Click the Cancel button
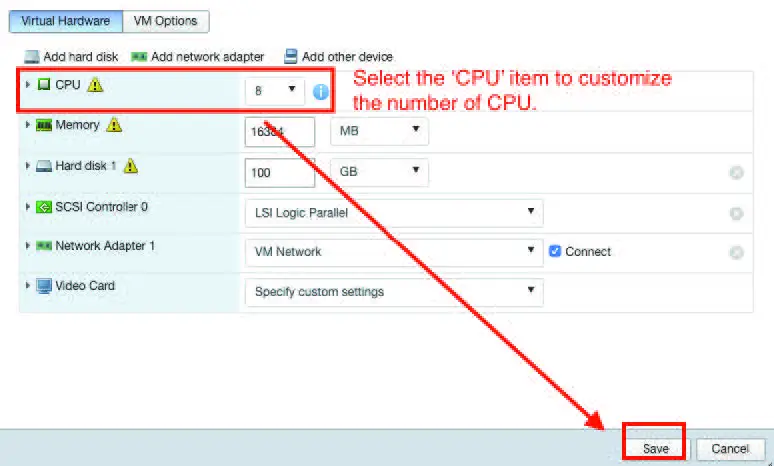The height and width of the screenshot is (466, 774). (x=730, y=449)
